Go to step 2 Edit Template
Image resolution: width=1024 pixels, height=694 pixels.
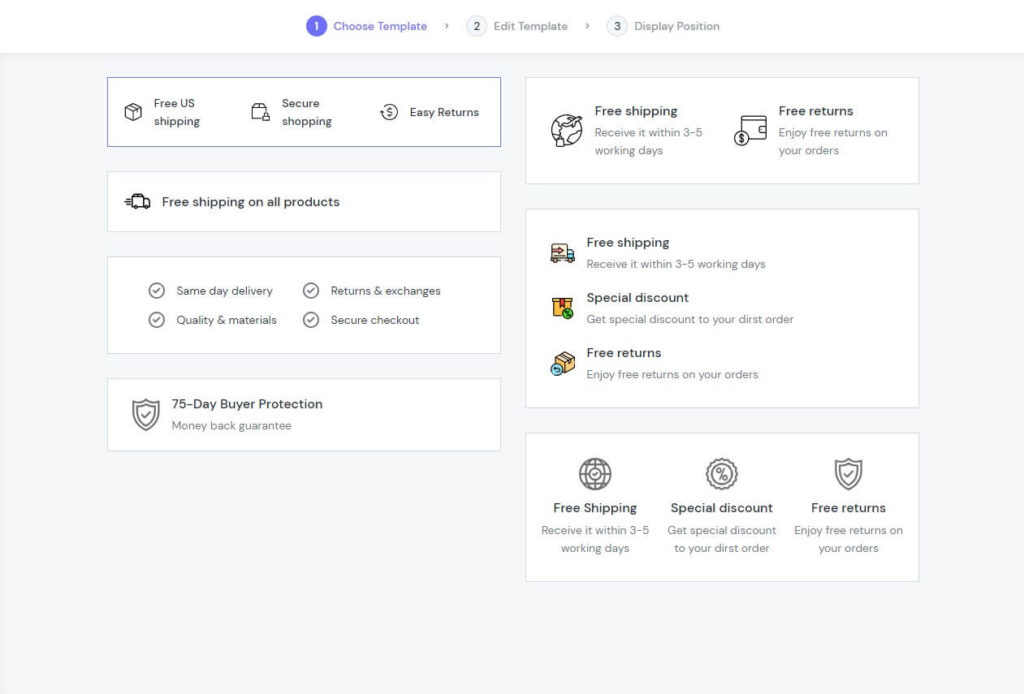point(517,26)
